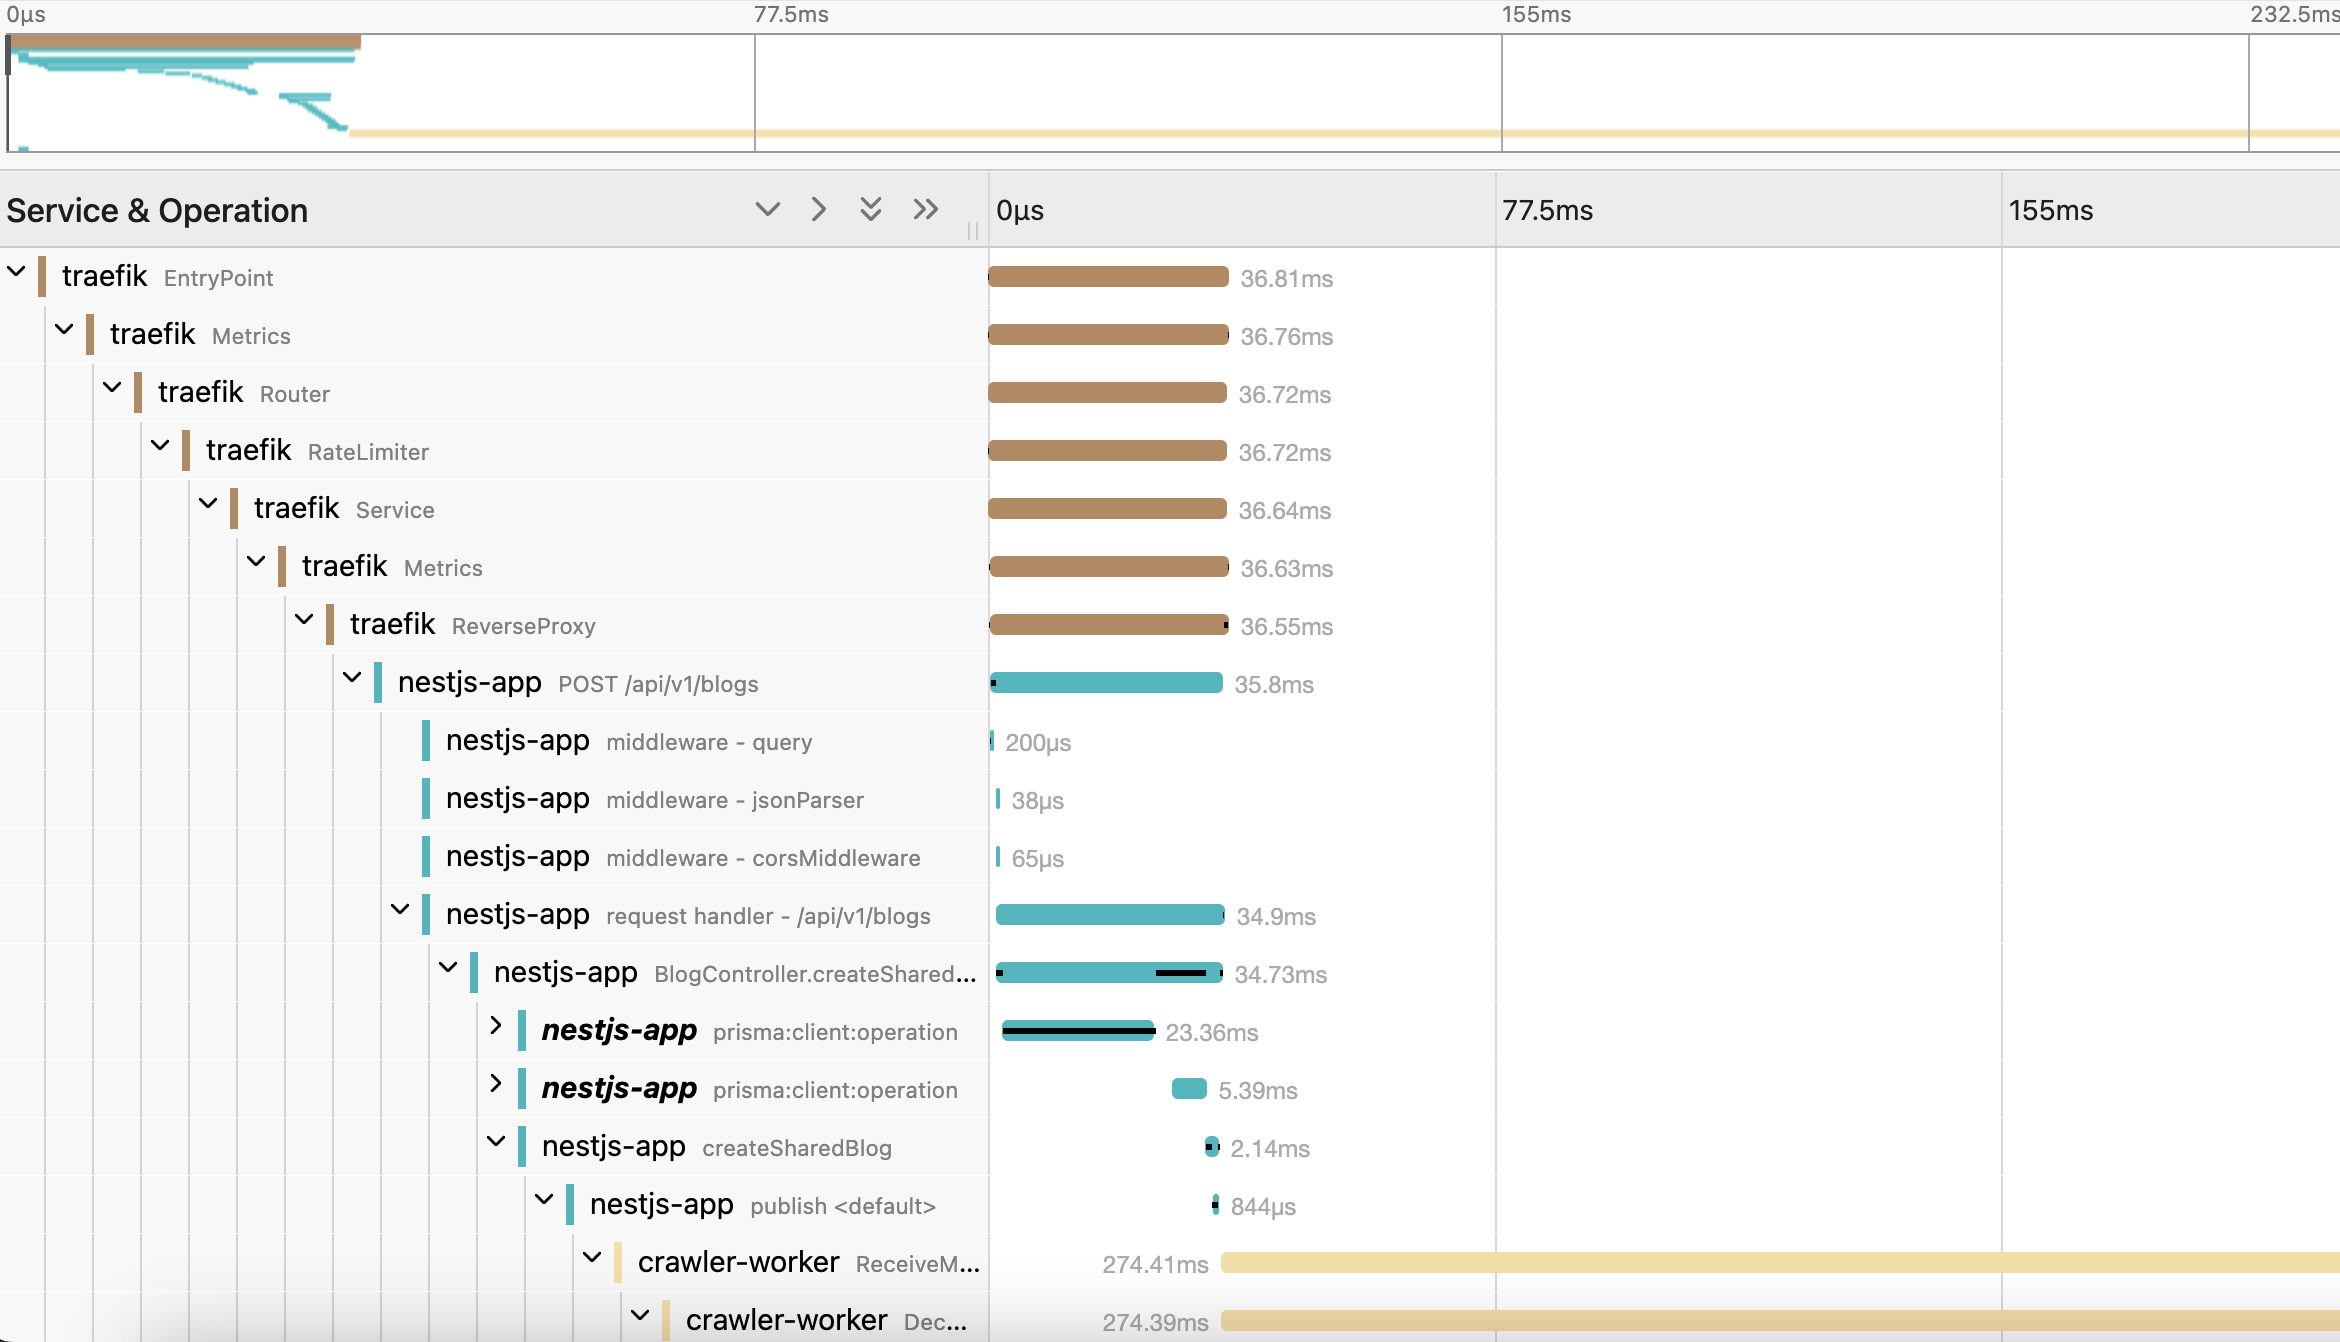Click the column resize divider handle
Image resolution: width=2340 pixels, height=1342 pixels.
tap(972, 231)
